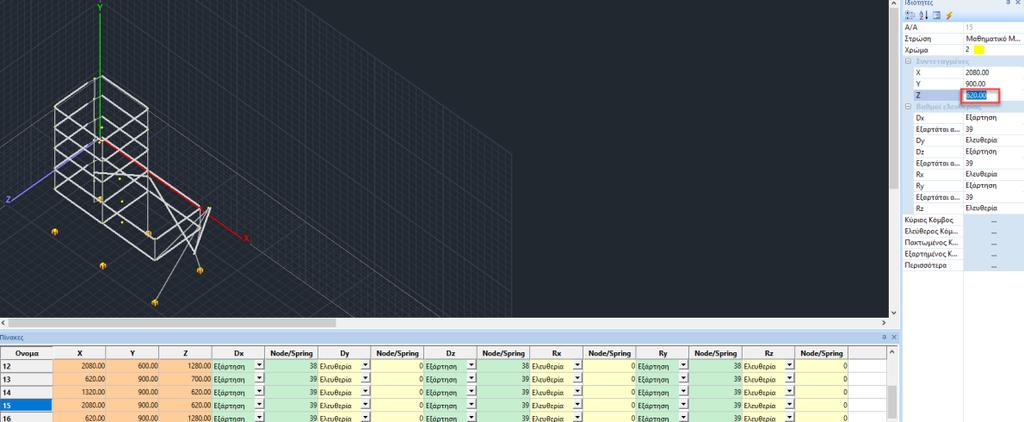Screen dimensions: 1024x422
Task: Click the property pages icon in properties toolbar
Action: 936,15
